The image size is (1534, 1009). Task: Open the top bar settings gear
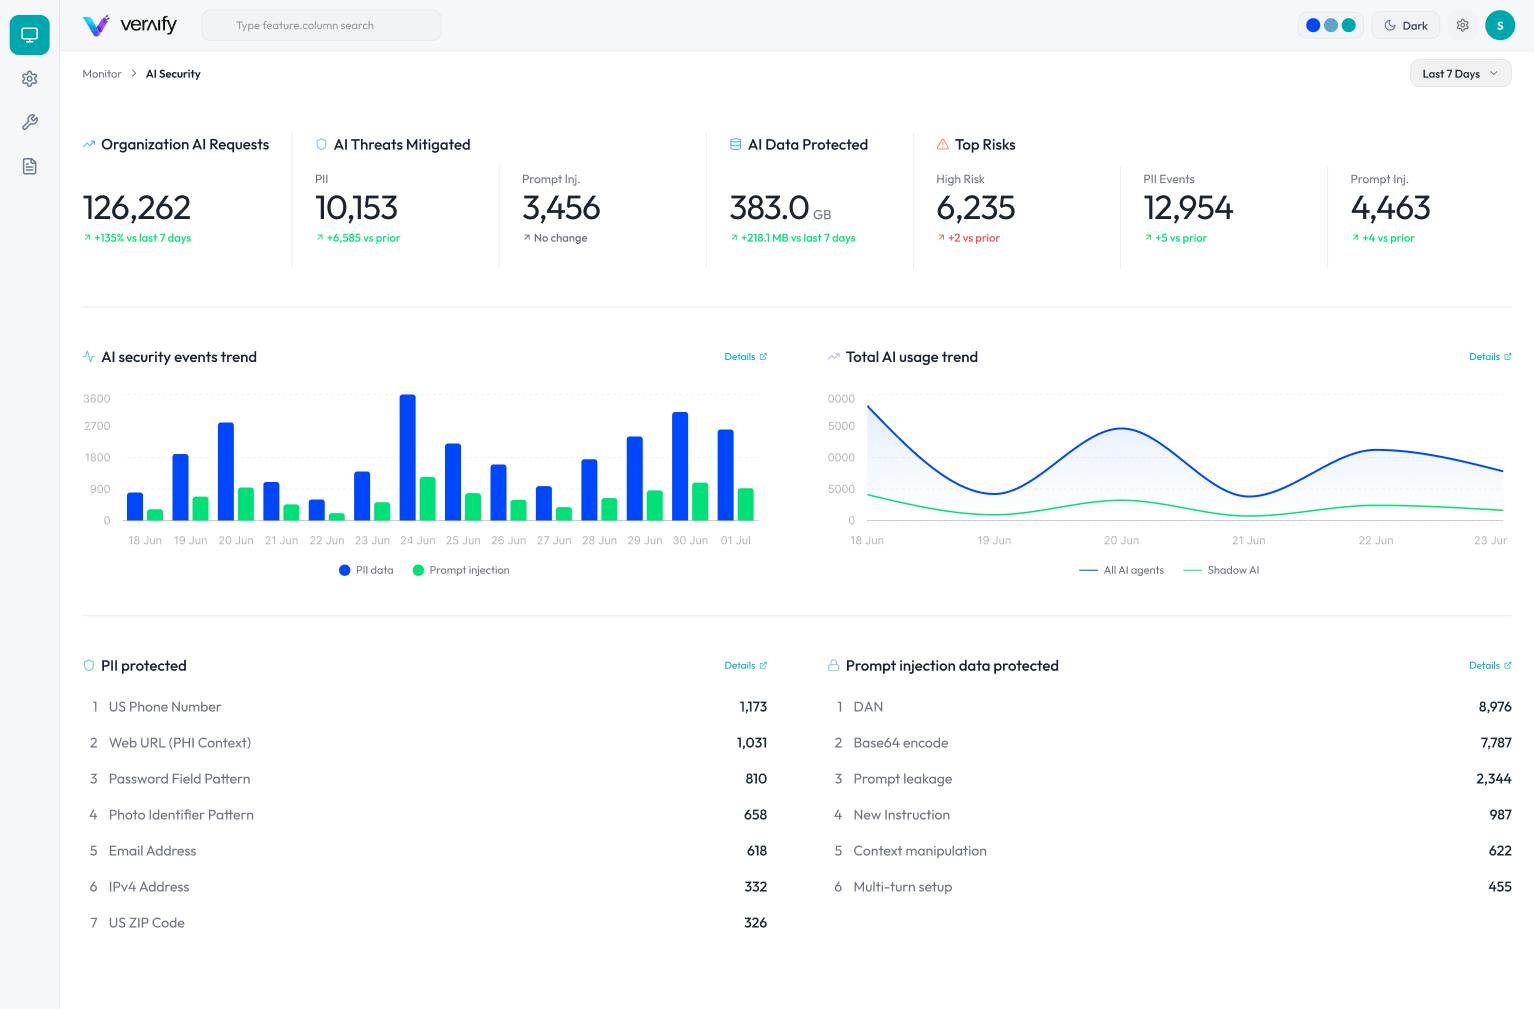(1462, 25)
